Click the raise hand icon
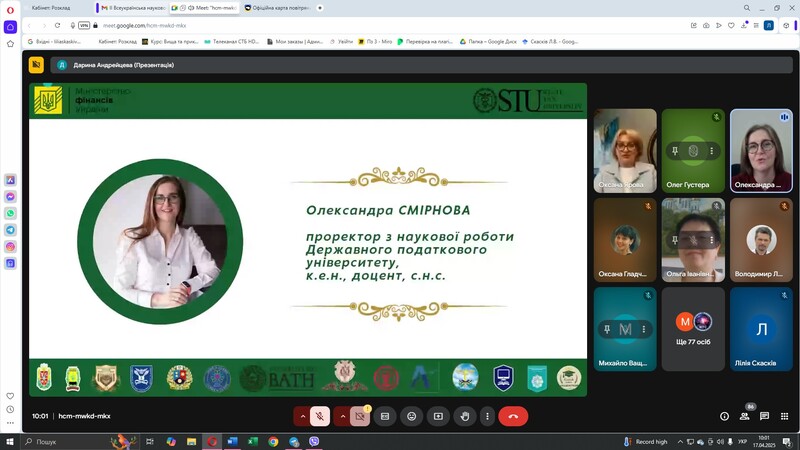 464,416
